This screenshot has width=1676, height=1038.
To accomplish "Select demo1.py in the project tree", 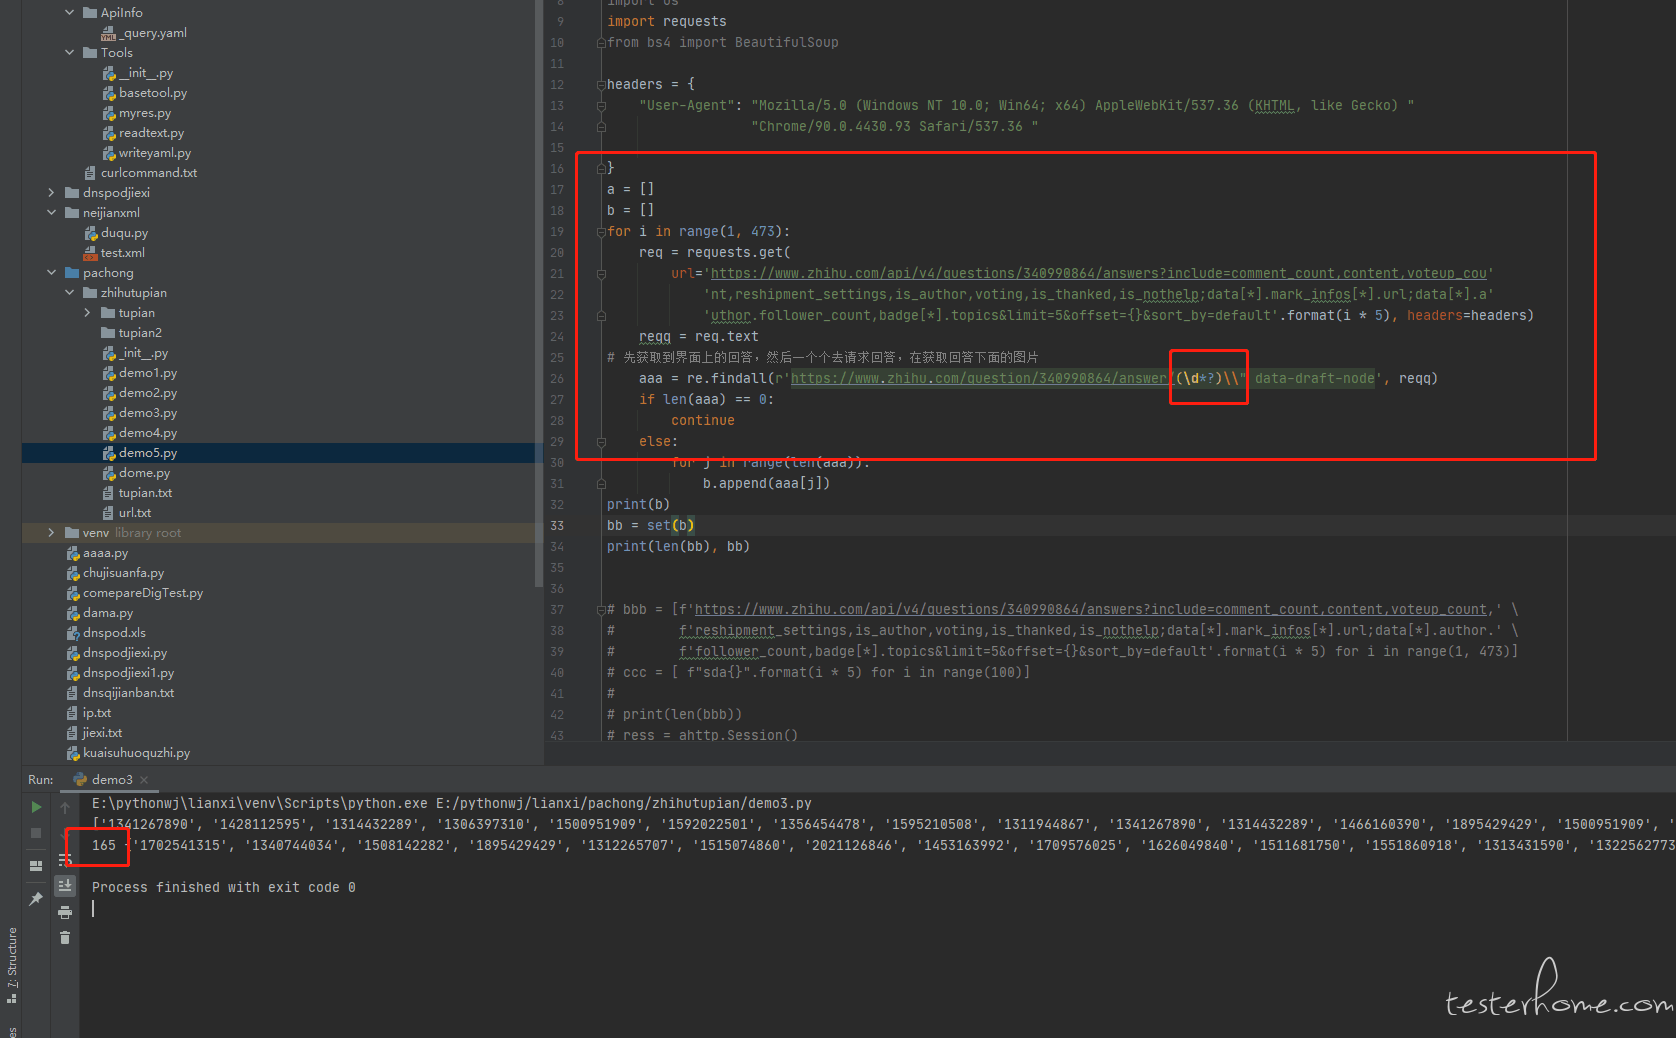I will pos(148,373).
